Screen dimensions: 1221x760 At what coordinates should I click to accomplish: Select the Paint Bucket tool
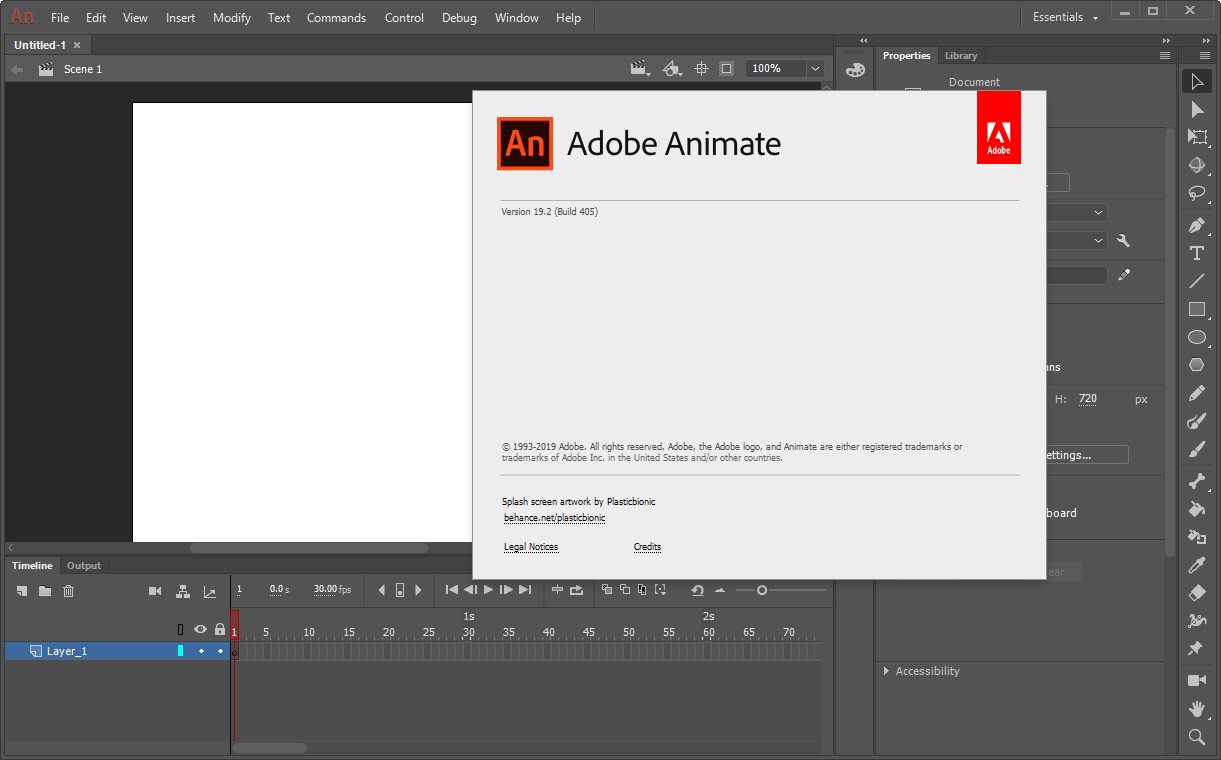tap(1197, 509)
